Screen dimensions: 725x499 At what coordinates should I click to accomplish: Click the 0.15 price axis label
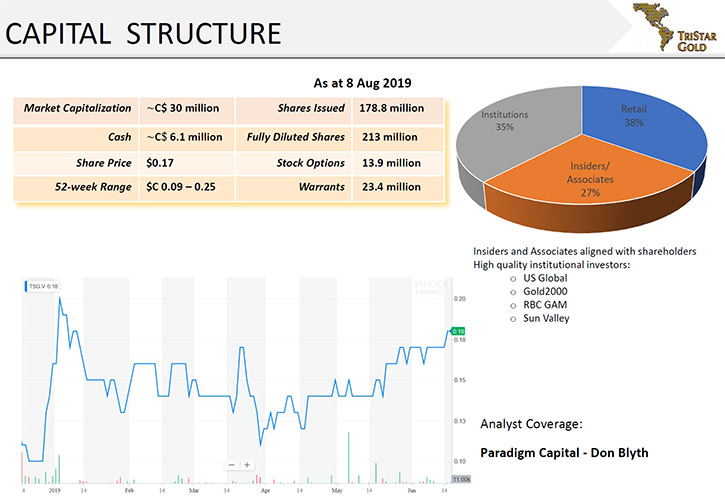pyautogui.click(x=459, y=380)
